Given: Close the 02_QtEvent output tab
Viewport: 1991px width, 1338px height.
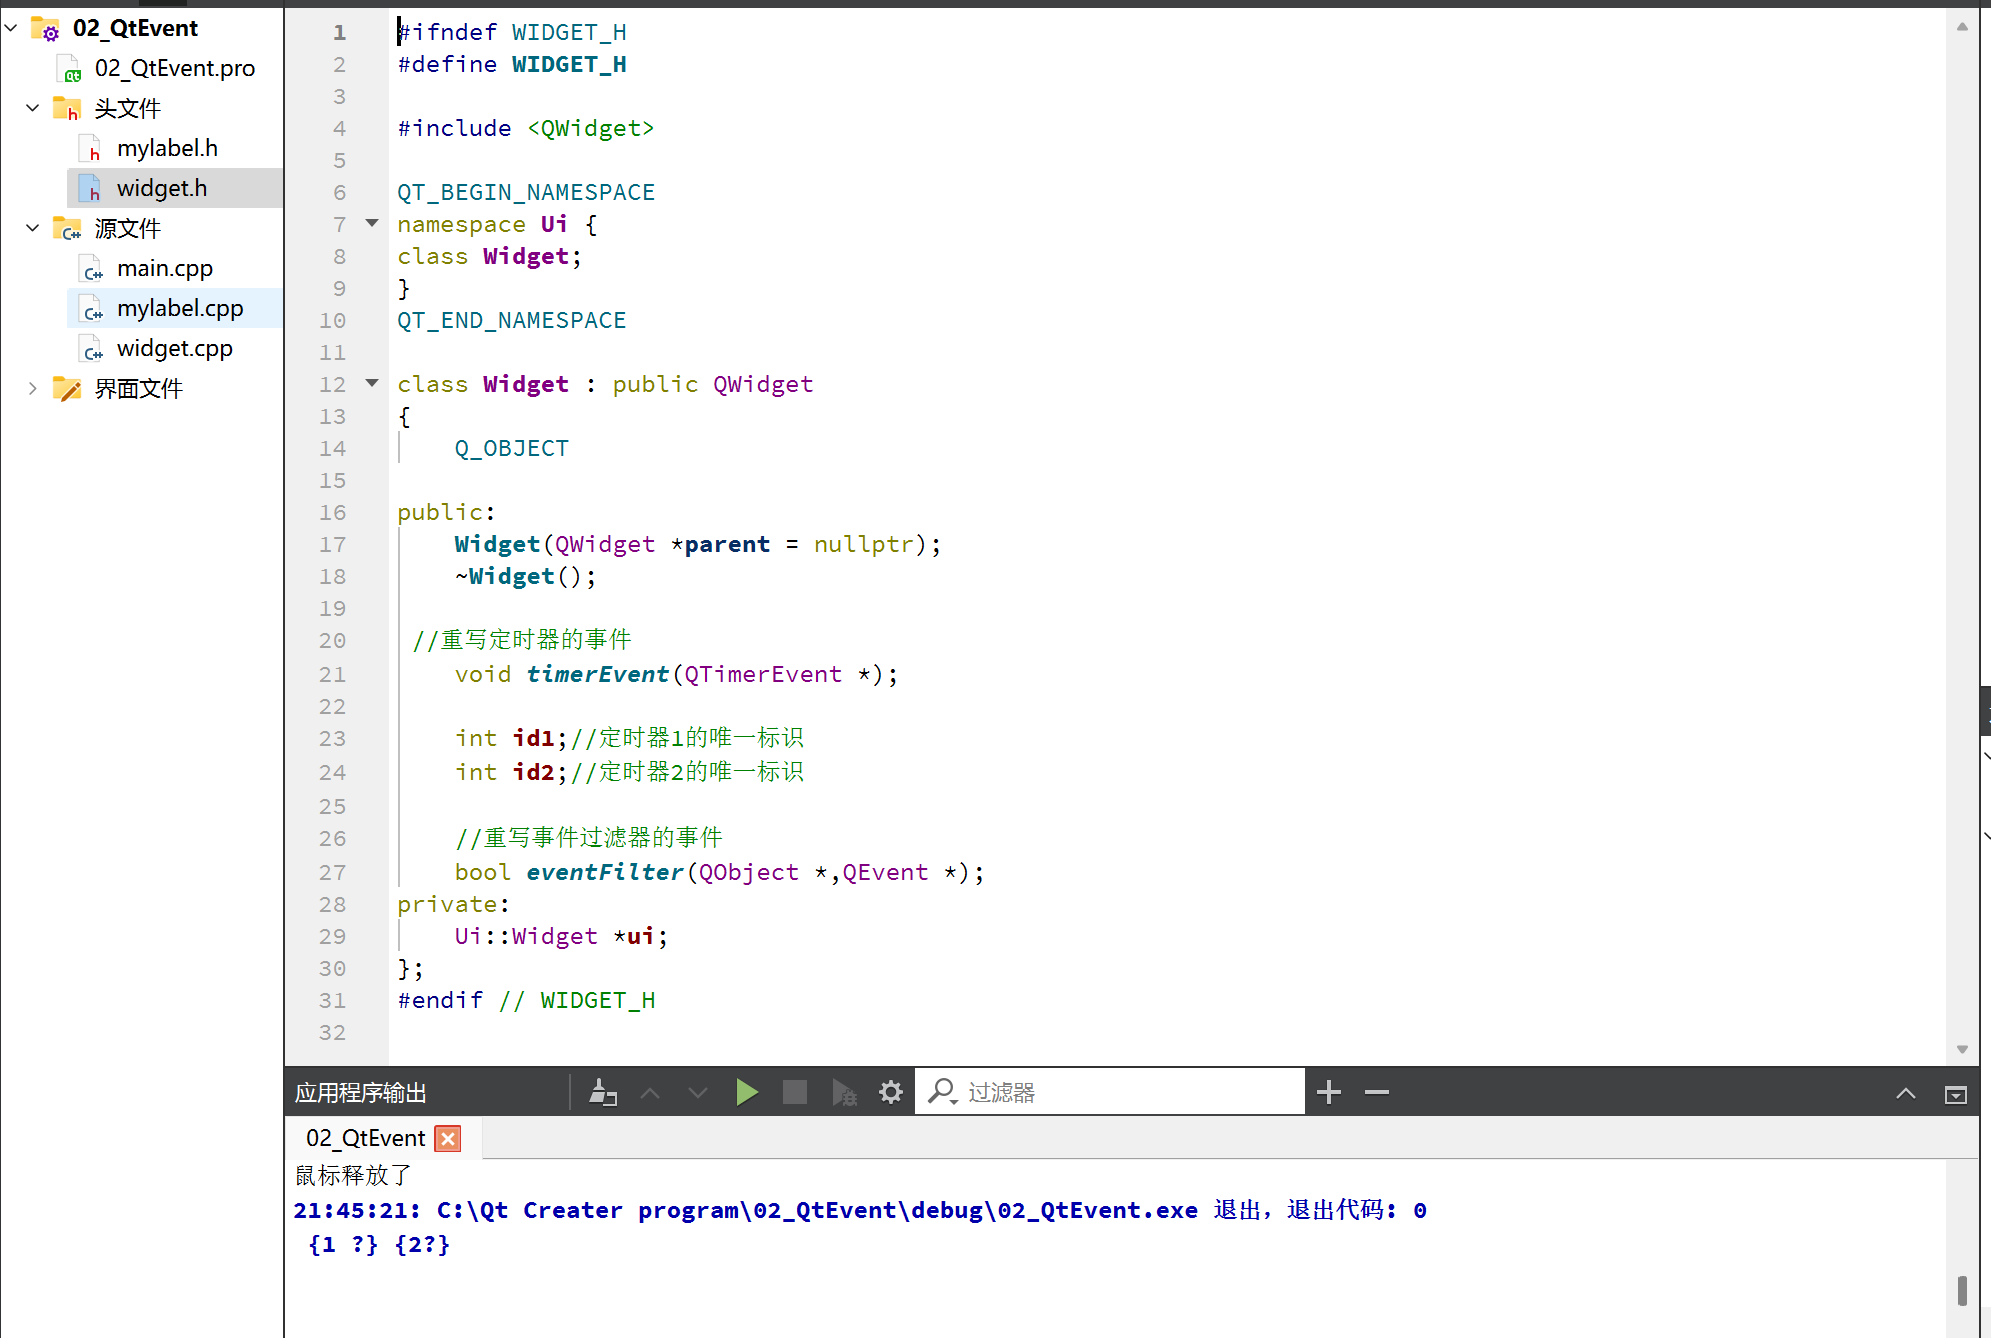Looking at the screenshot, I should [449, 1139].
